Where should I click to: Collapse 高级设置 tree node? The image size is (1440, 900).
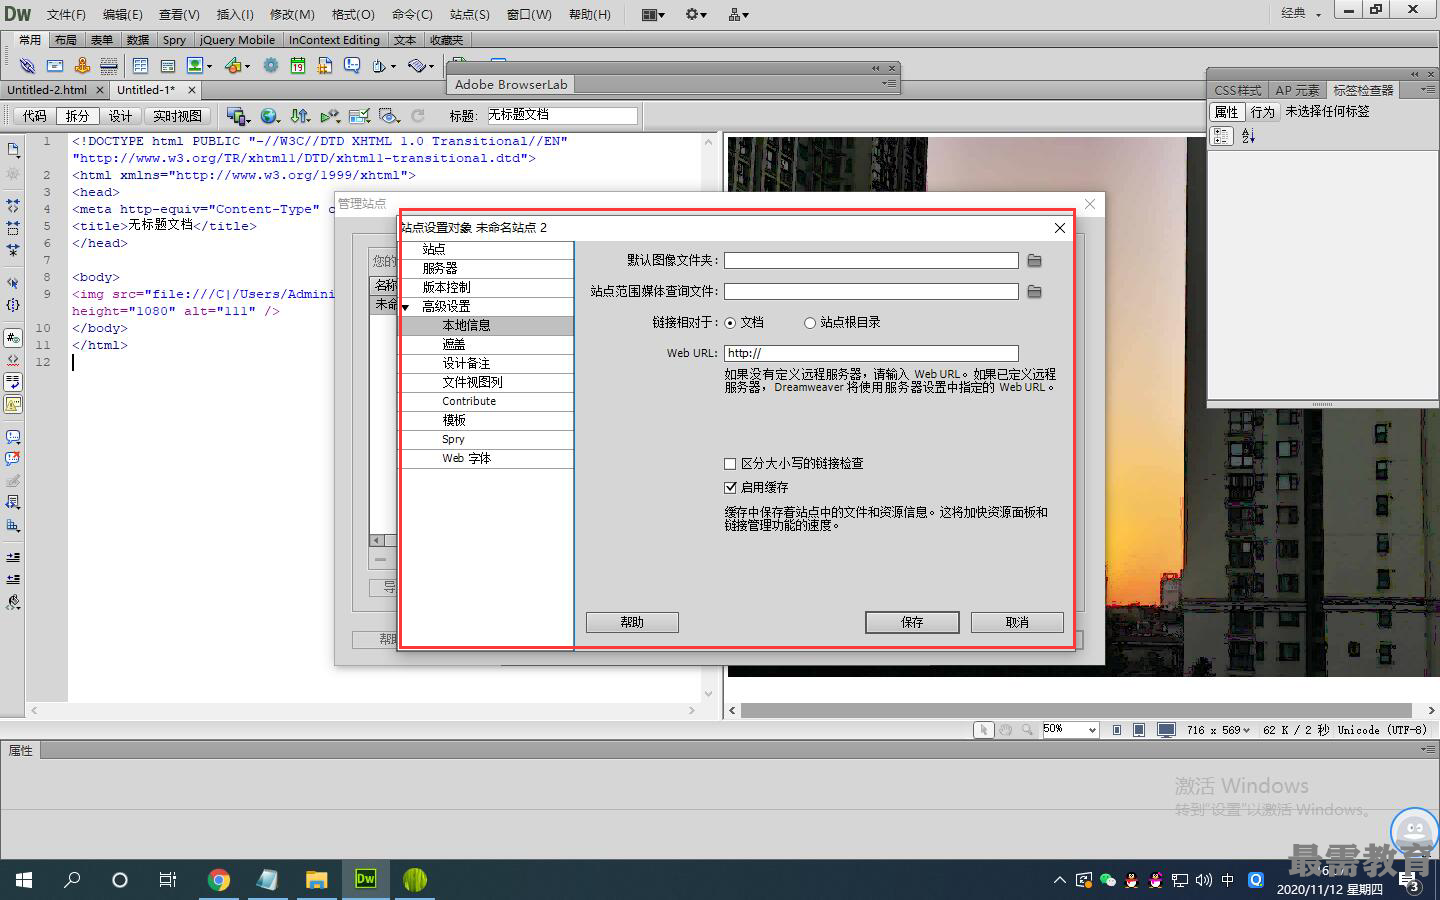click(406, 307)
